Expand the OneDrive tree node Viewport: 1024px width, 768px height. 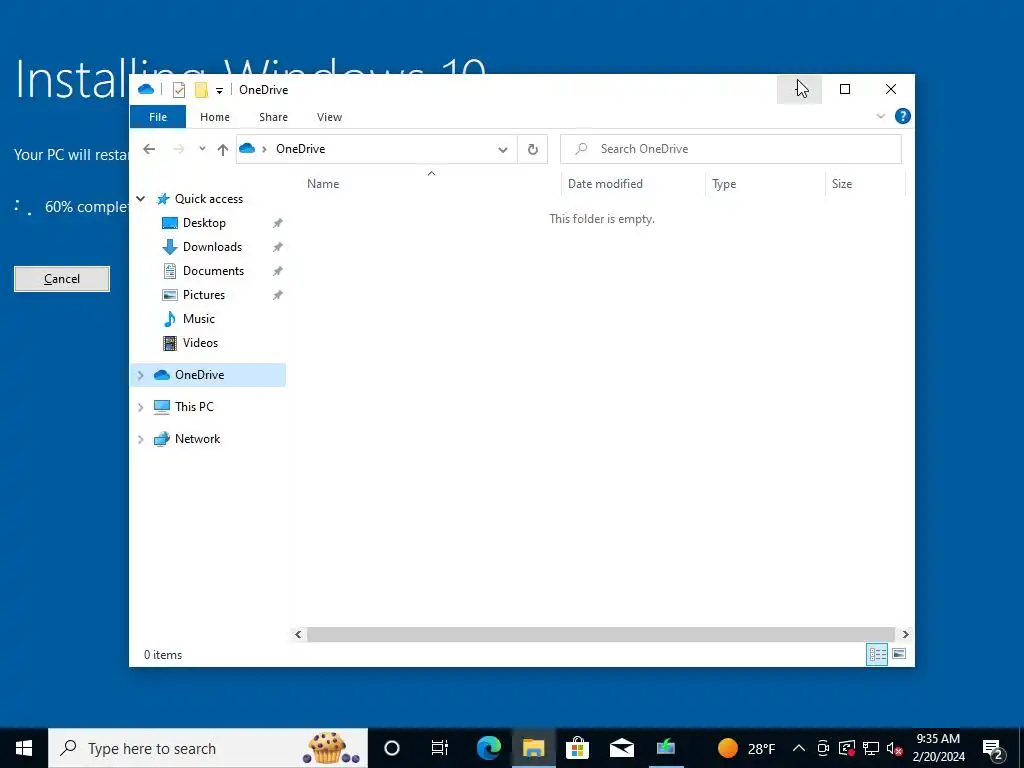pyautogui.click(x=140, y=375)
